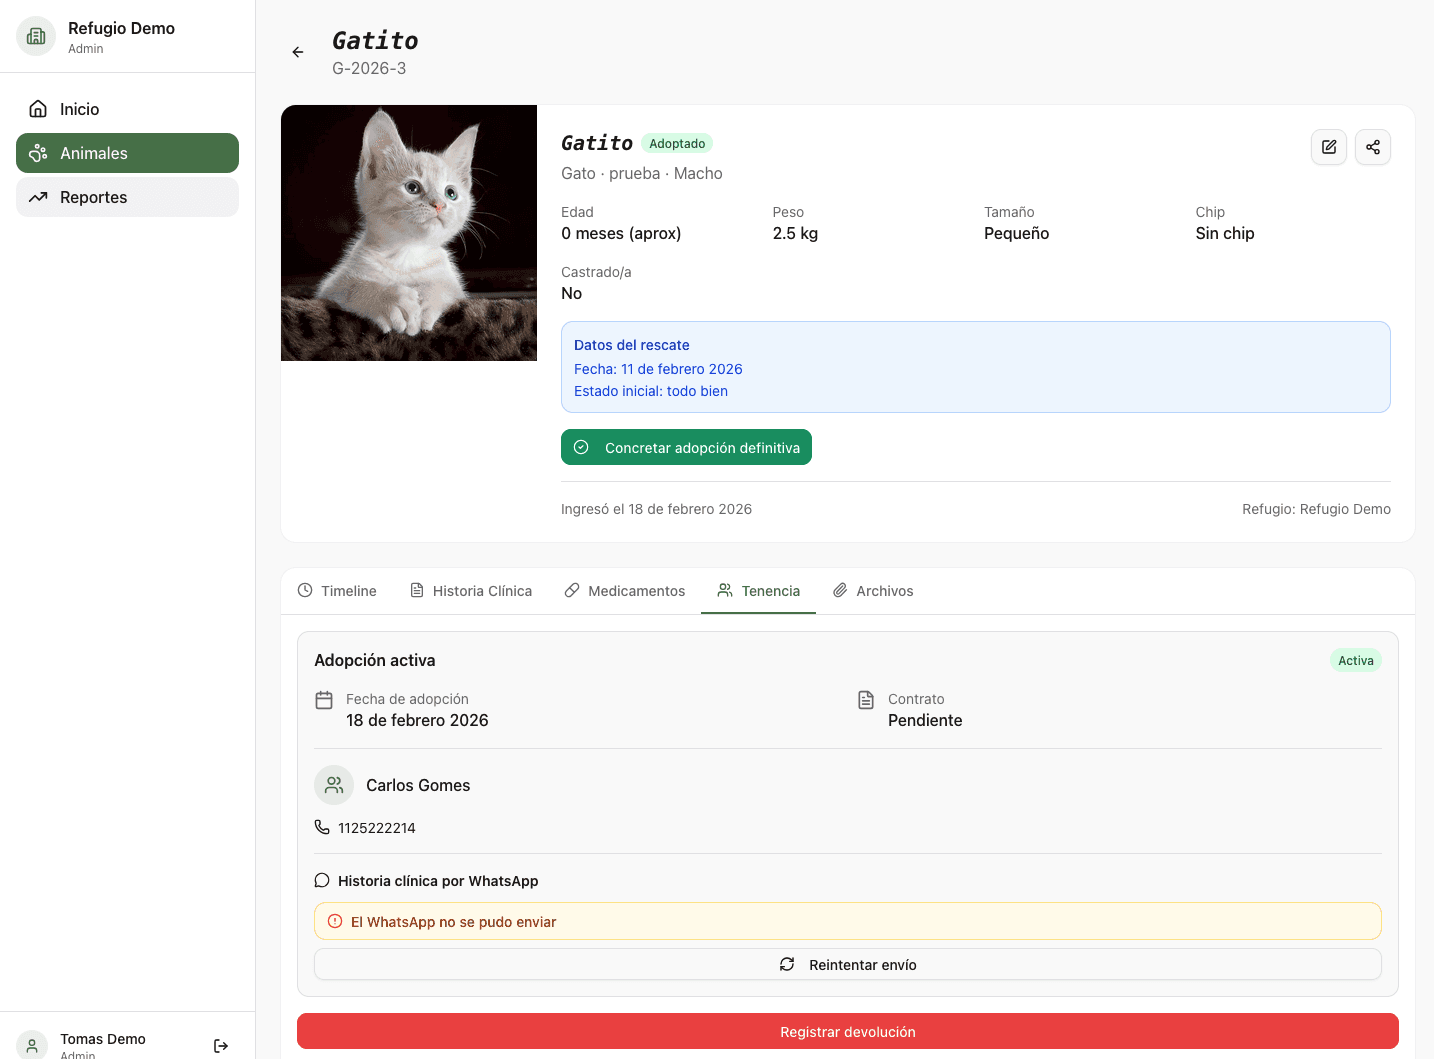This screenshot has height=1059, width=1434.
Task: Click Concretar adopción definitiva
Action: pos(686,447)
